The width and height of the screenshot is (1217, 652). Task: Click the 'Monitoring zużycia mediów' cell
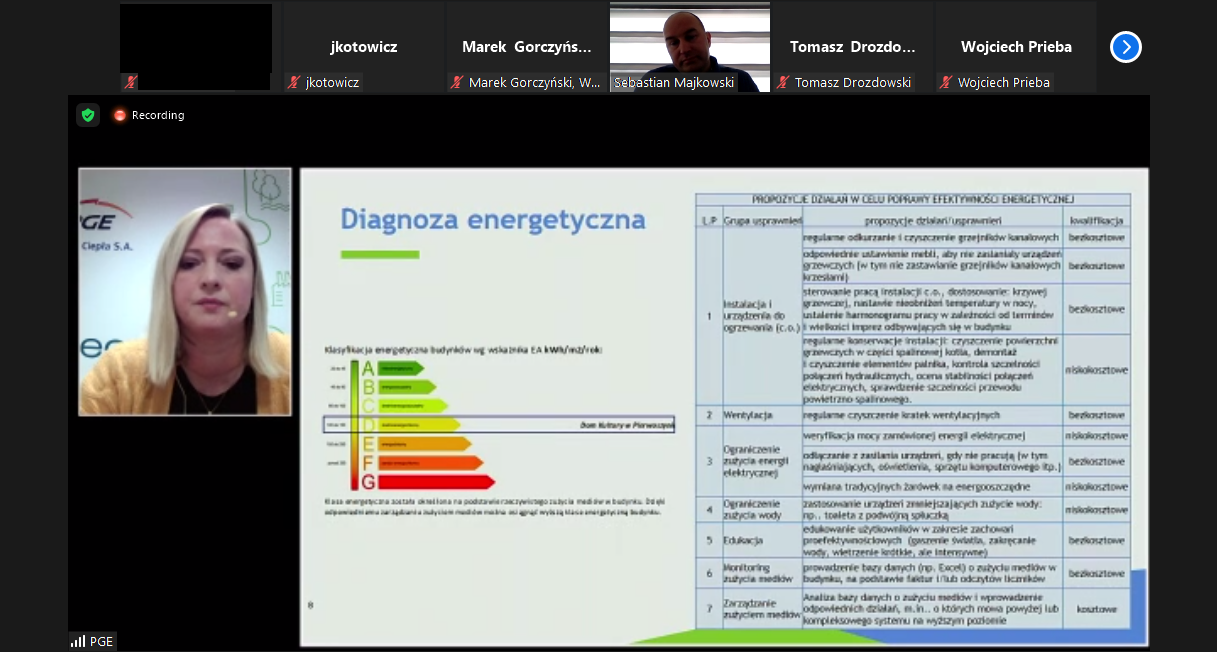pos(762,573)
